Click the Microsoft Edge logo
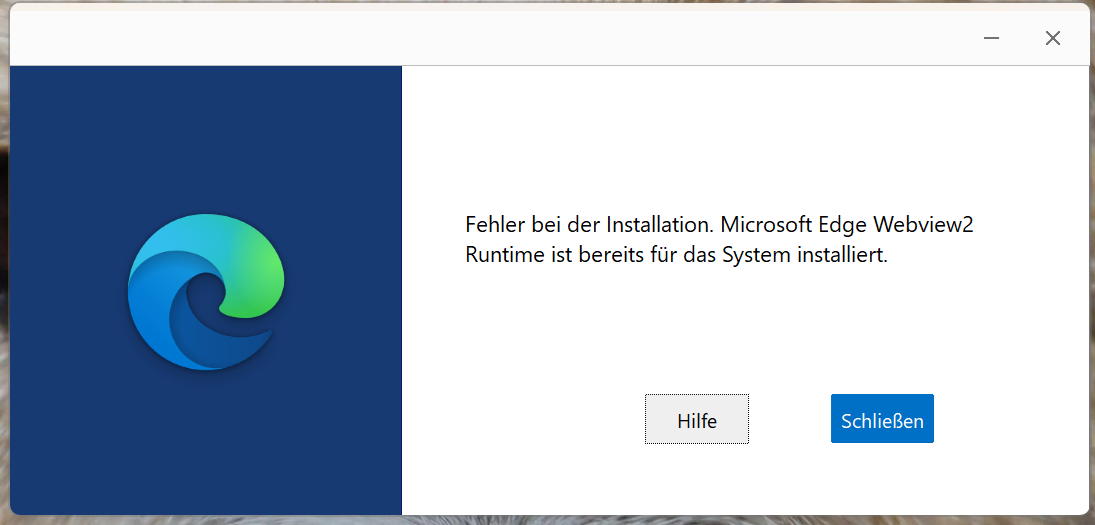The width and height of the screenshot is (1095, 525). coord(206,292)
